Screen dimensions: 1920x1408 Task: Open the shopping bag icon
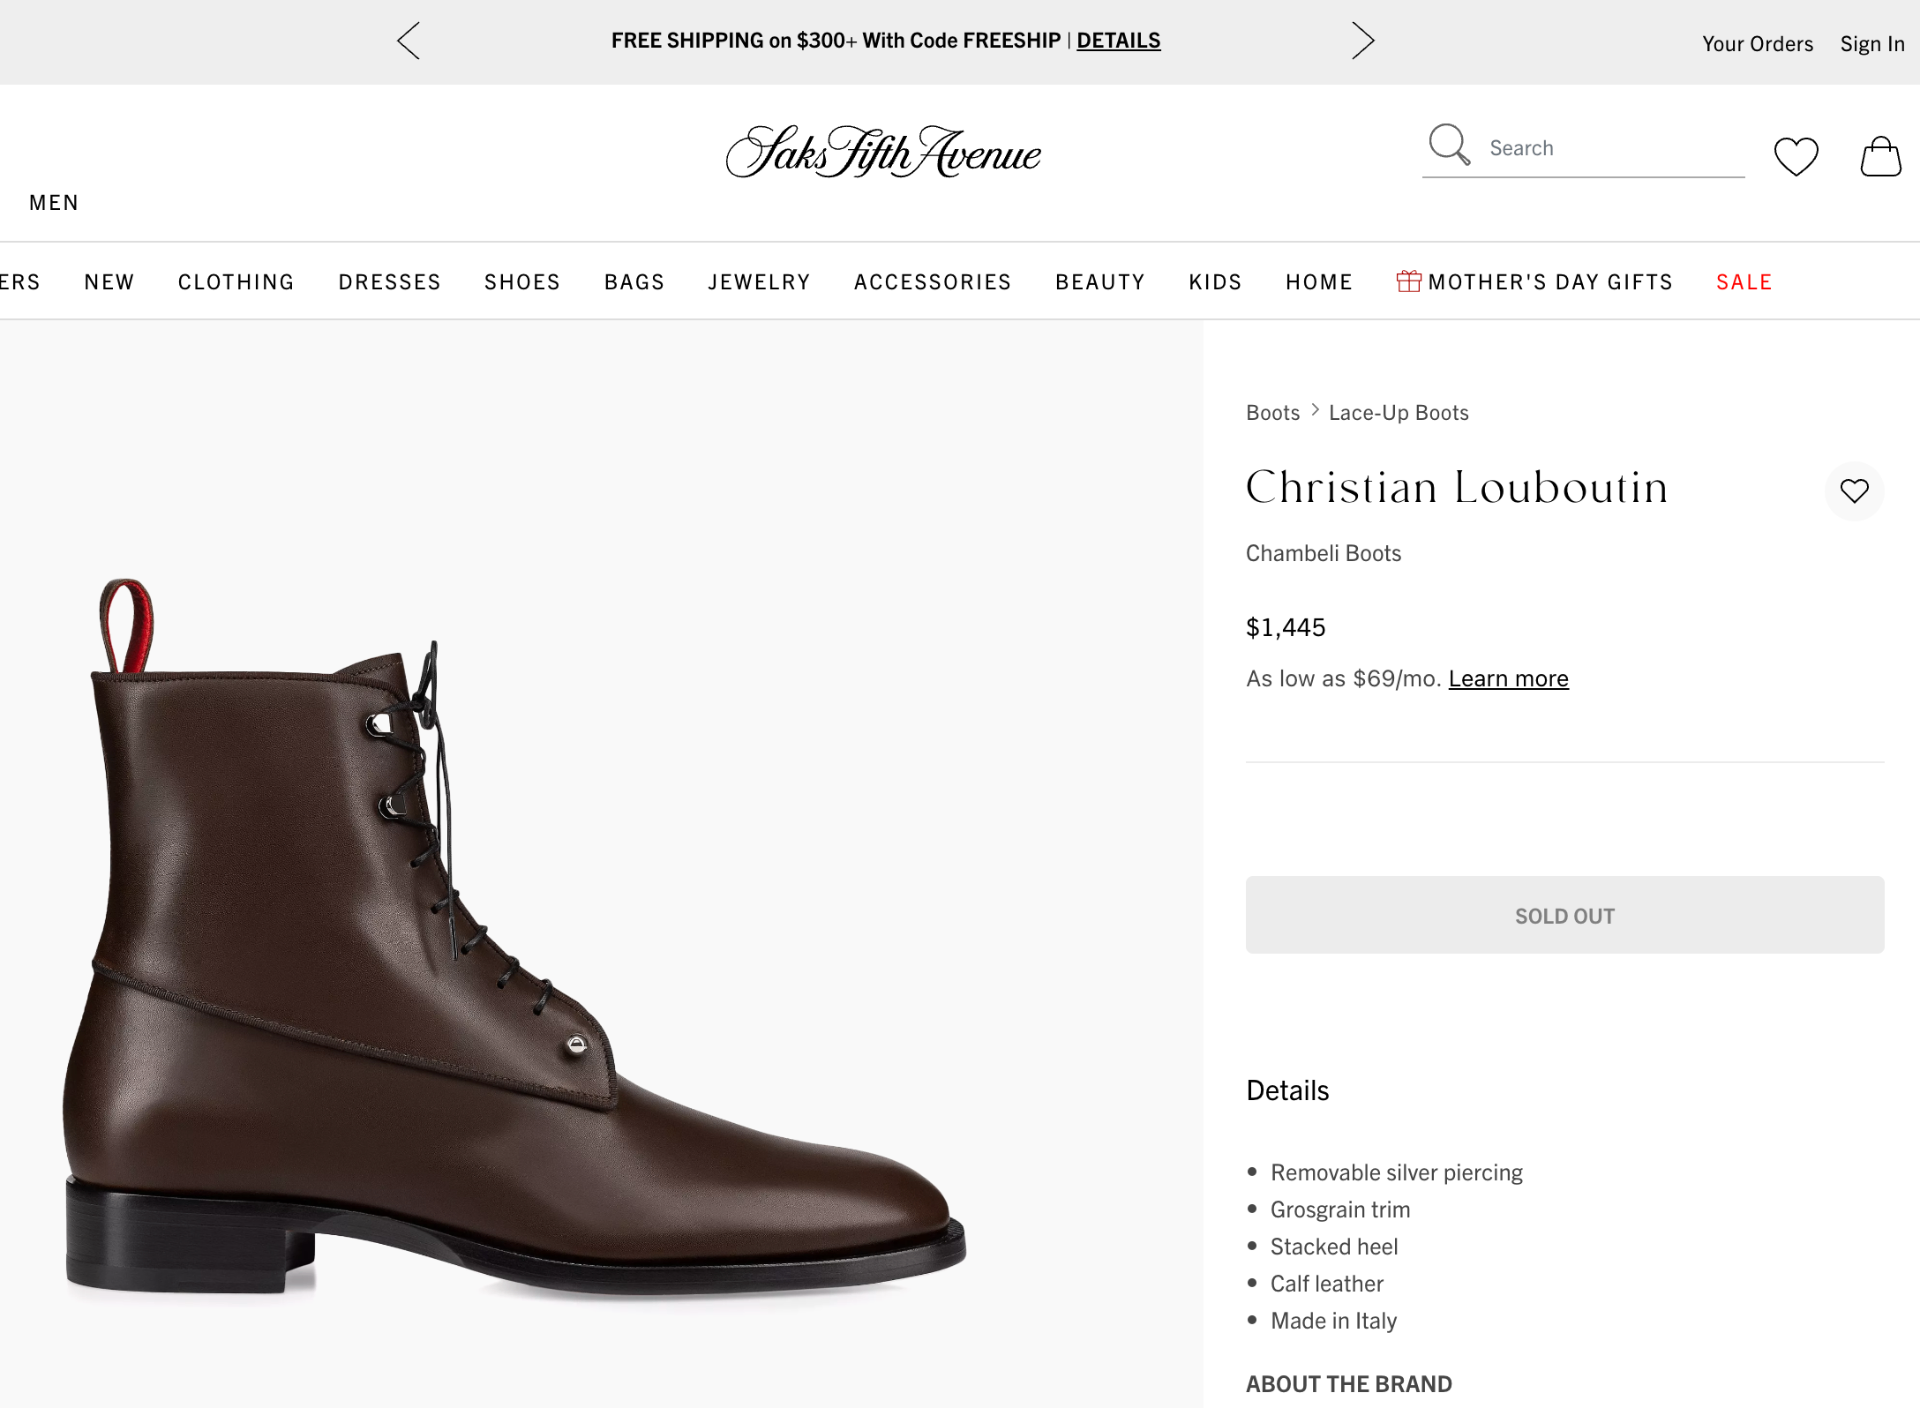click(x=1881, y=156)
